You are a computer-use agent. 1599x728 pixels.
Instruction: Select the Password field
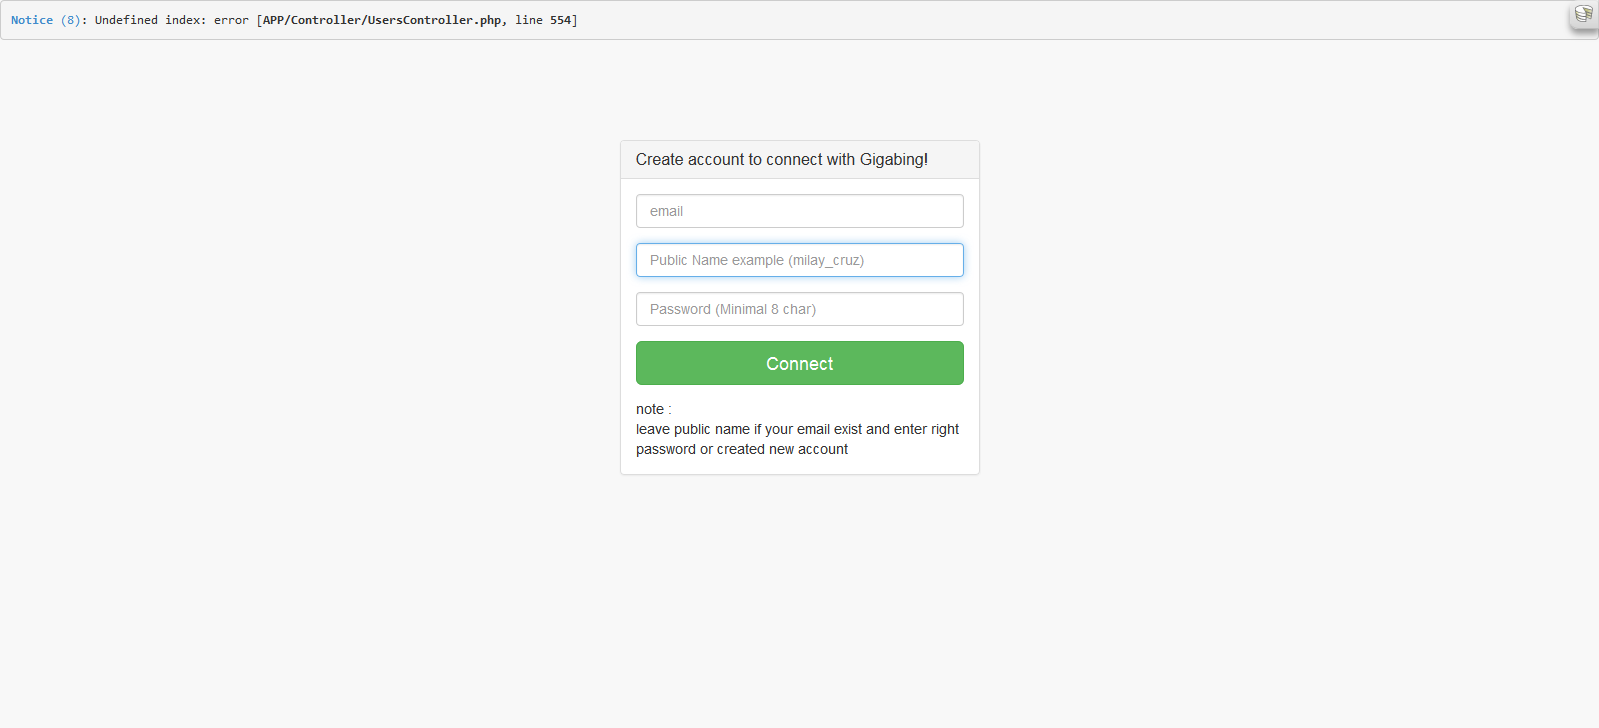799,309
